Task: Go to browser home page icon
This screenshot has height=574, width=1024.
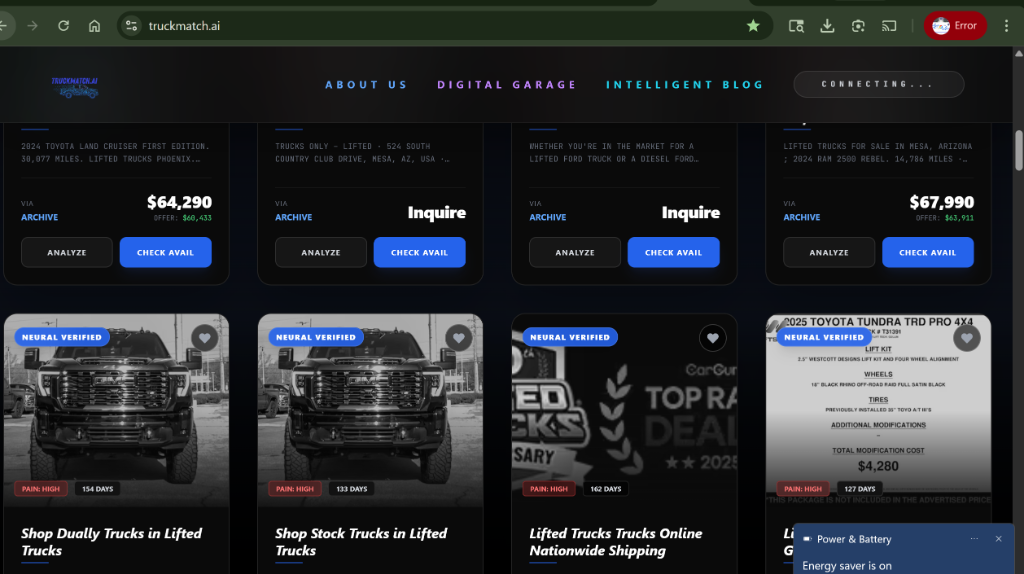Action: [94, 26]
